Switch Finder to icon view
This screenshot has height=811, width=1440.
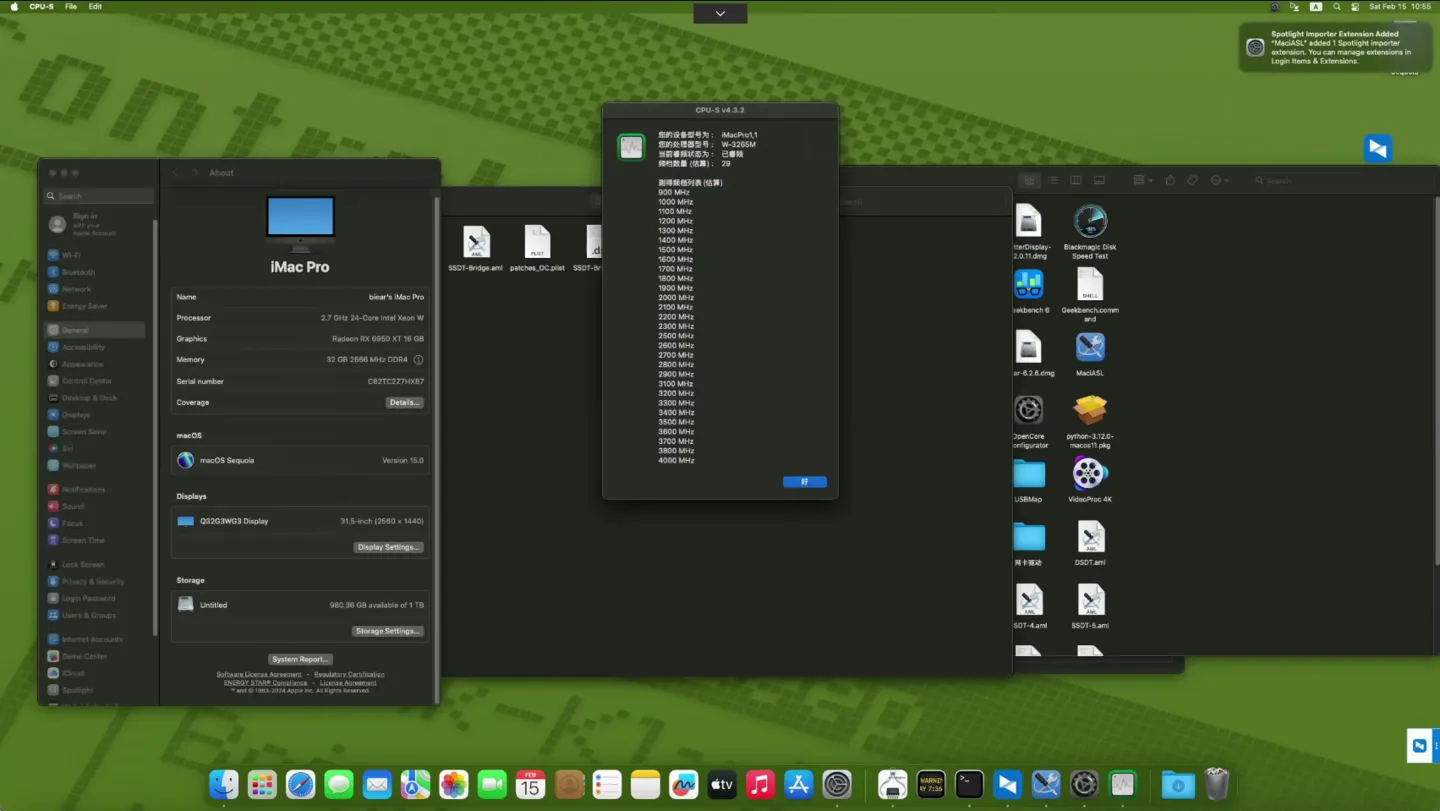1029,181
